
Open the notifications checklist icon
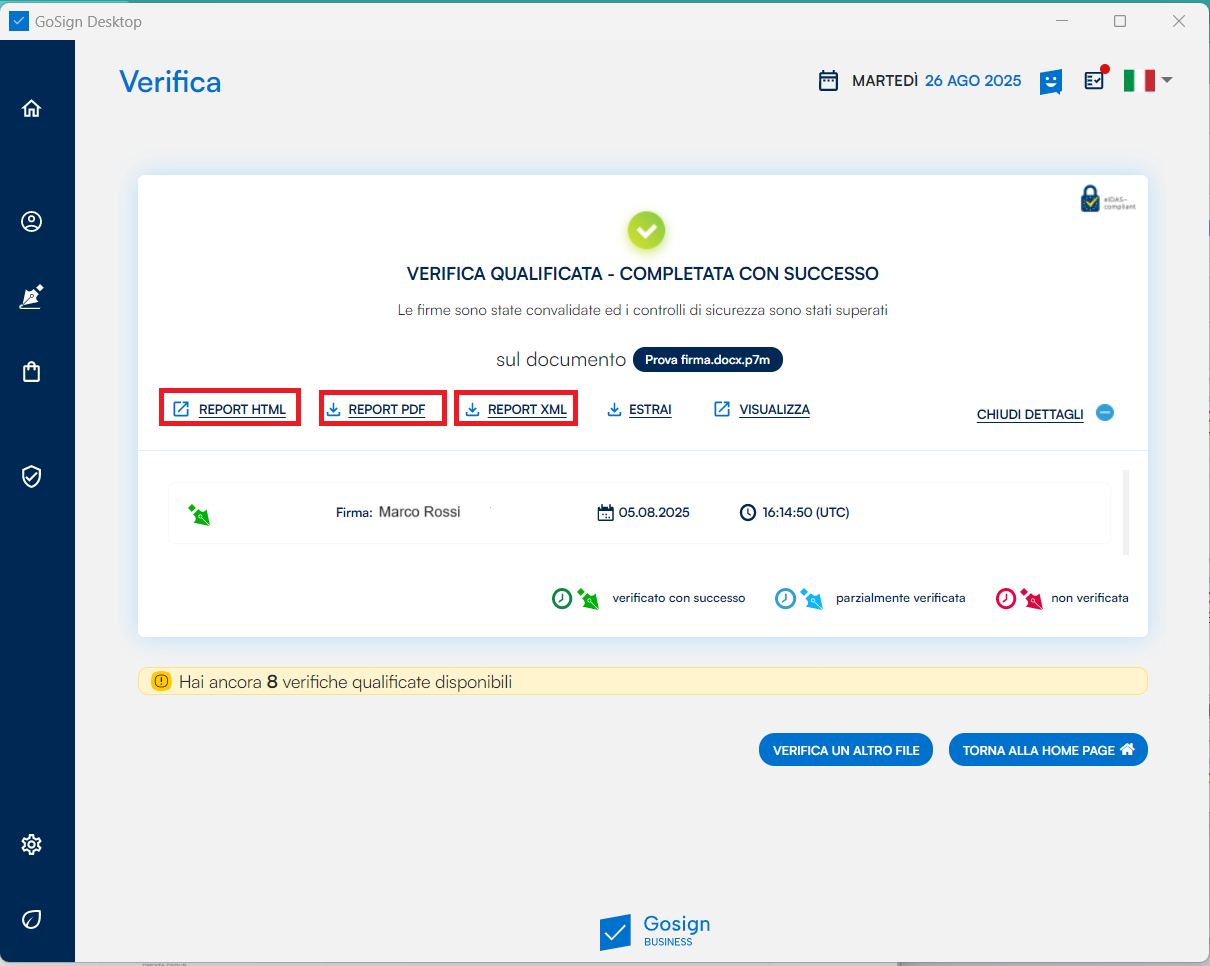1095,81
